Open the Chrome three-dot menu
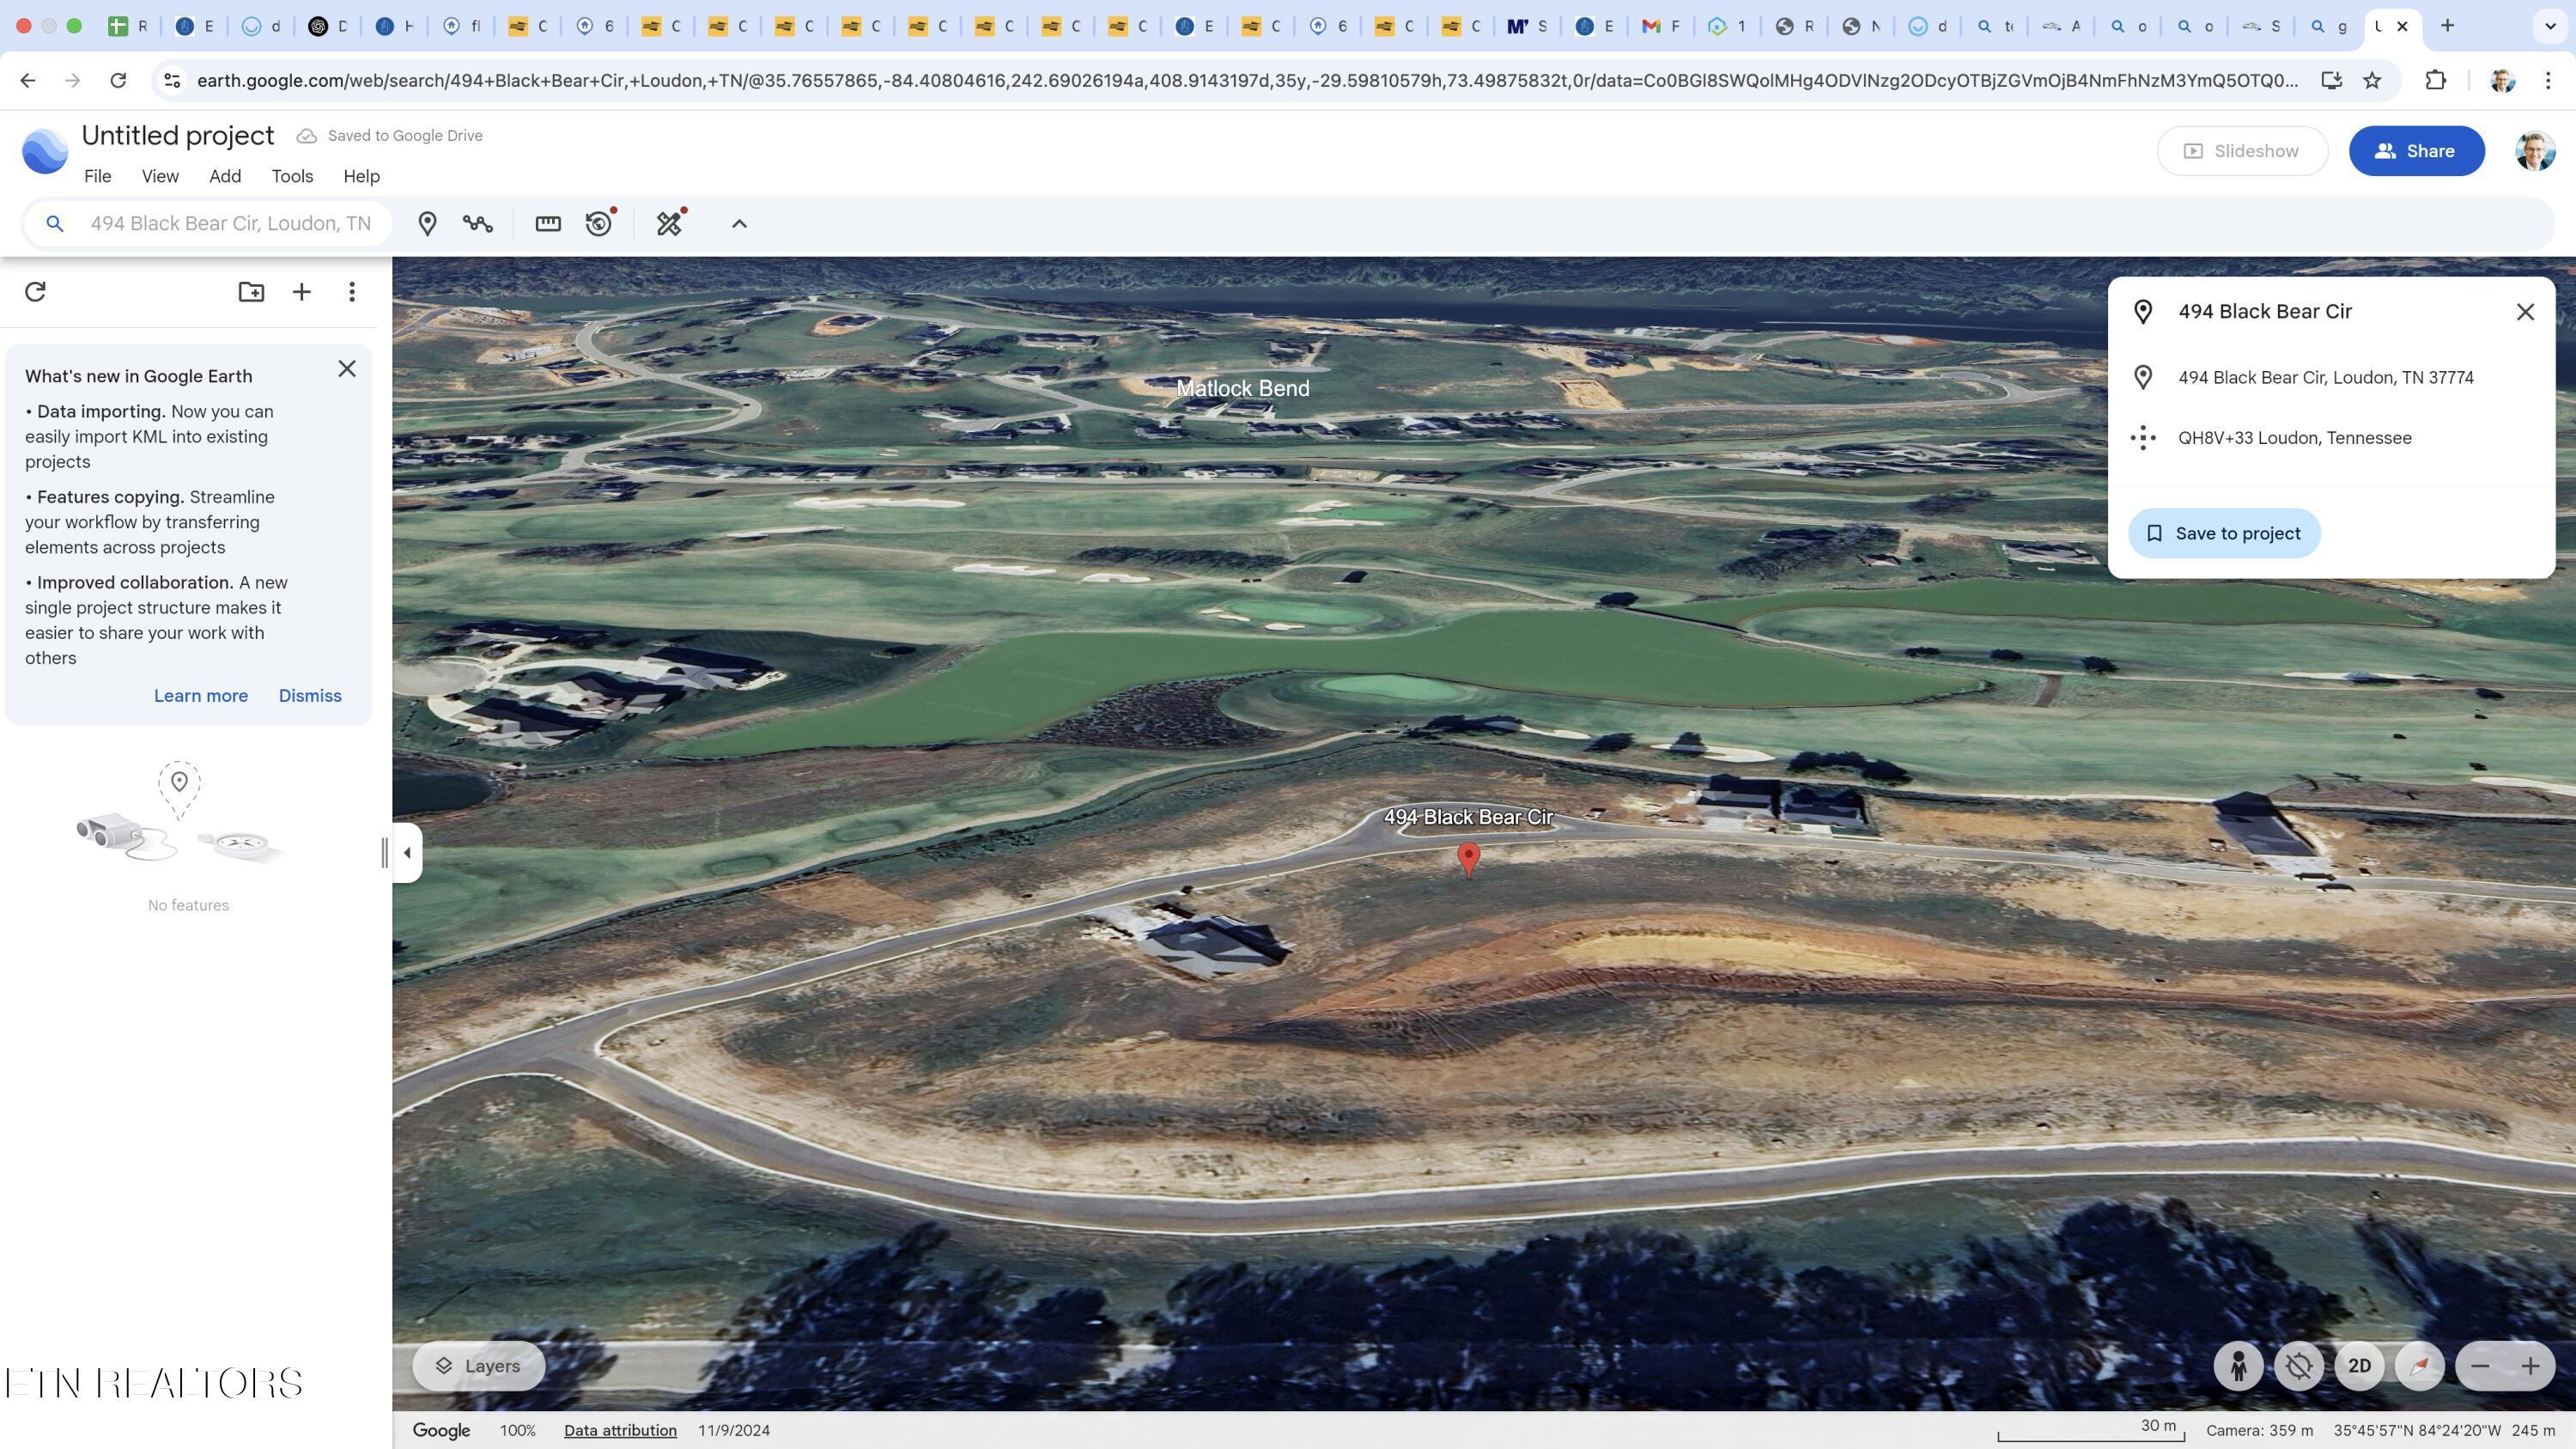This screenshot has height=1449, width=2576. [2548, 80]
